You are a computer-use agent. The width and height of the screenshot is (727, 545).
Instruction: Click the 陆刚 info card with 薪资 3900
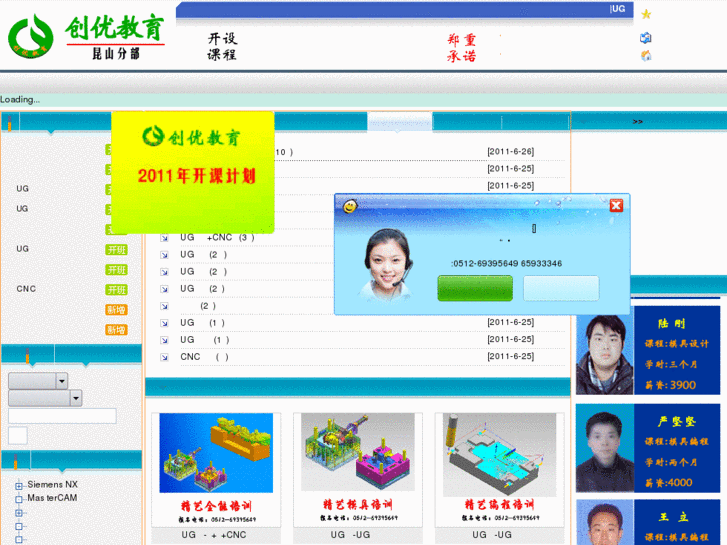pyautogui.click(x=677, y=351)
